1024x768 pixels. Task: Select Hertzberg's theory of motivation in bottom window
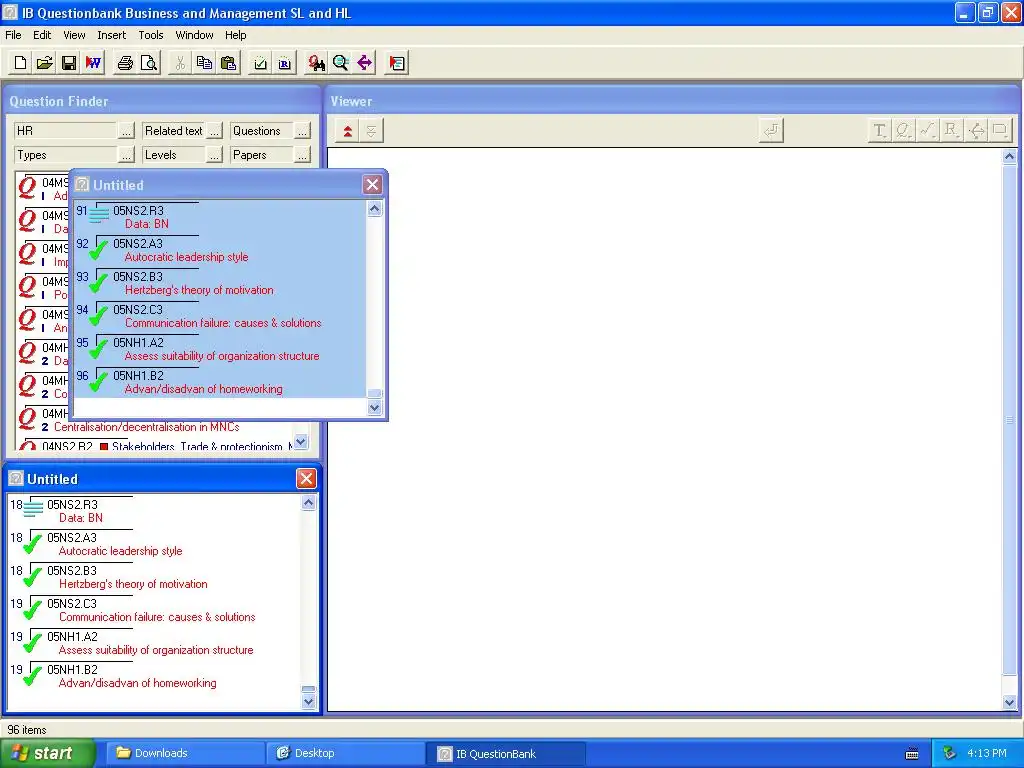pyautogui.click(x=154, y=577)
